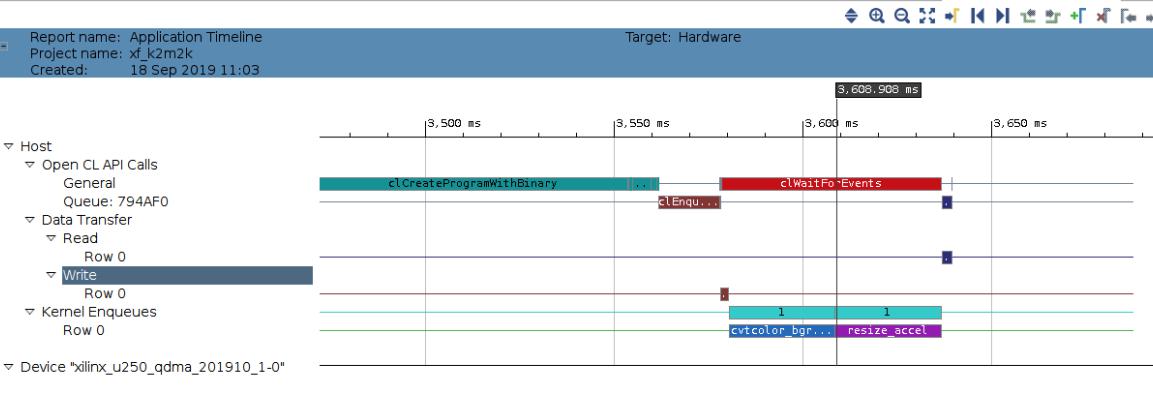The image size is (1153, 400).
Task: Select the General row label
Action: click(89, 183)
